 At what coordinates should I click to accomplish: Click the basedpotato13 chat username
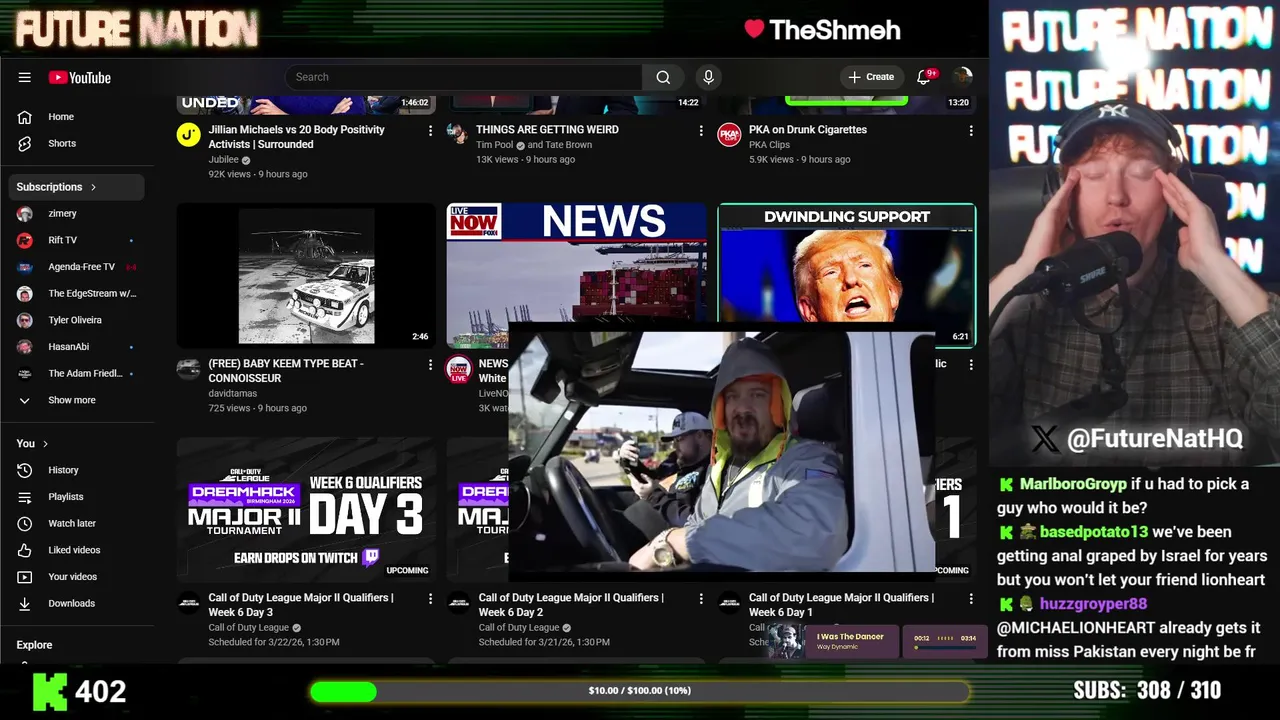tap(1094, 532)
